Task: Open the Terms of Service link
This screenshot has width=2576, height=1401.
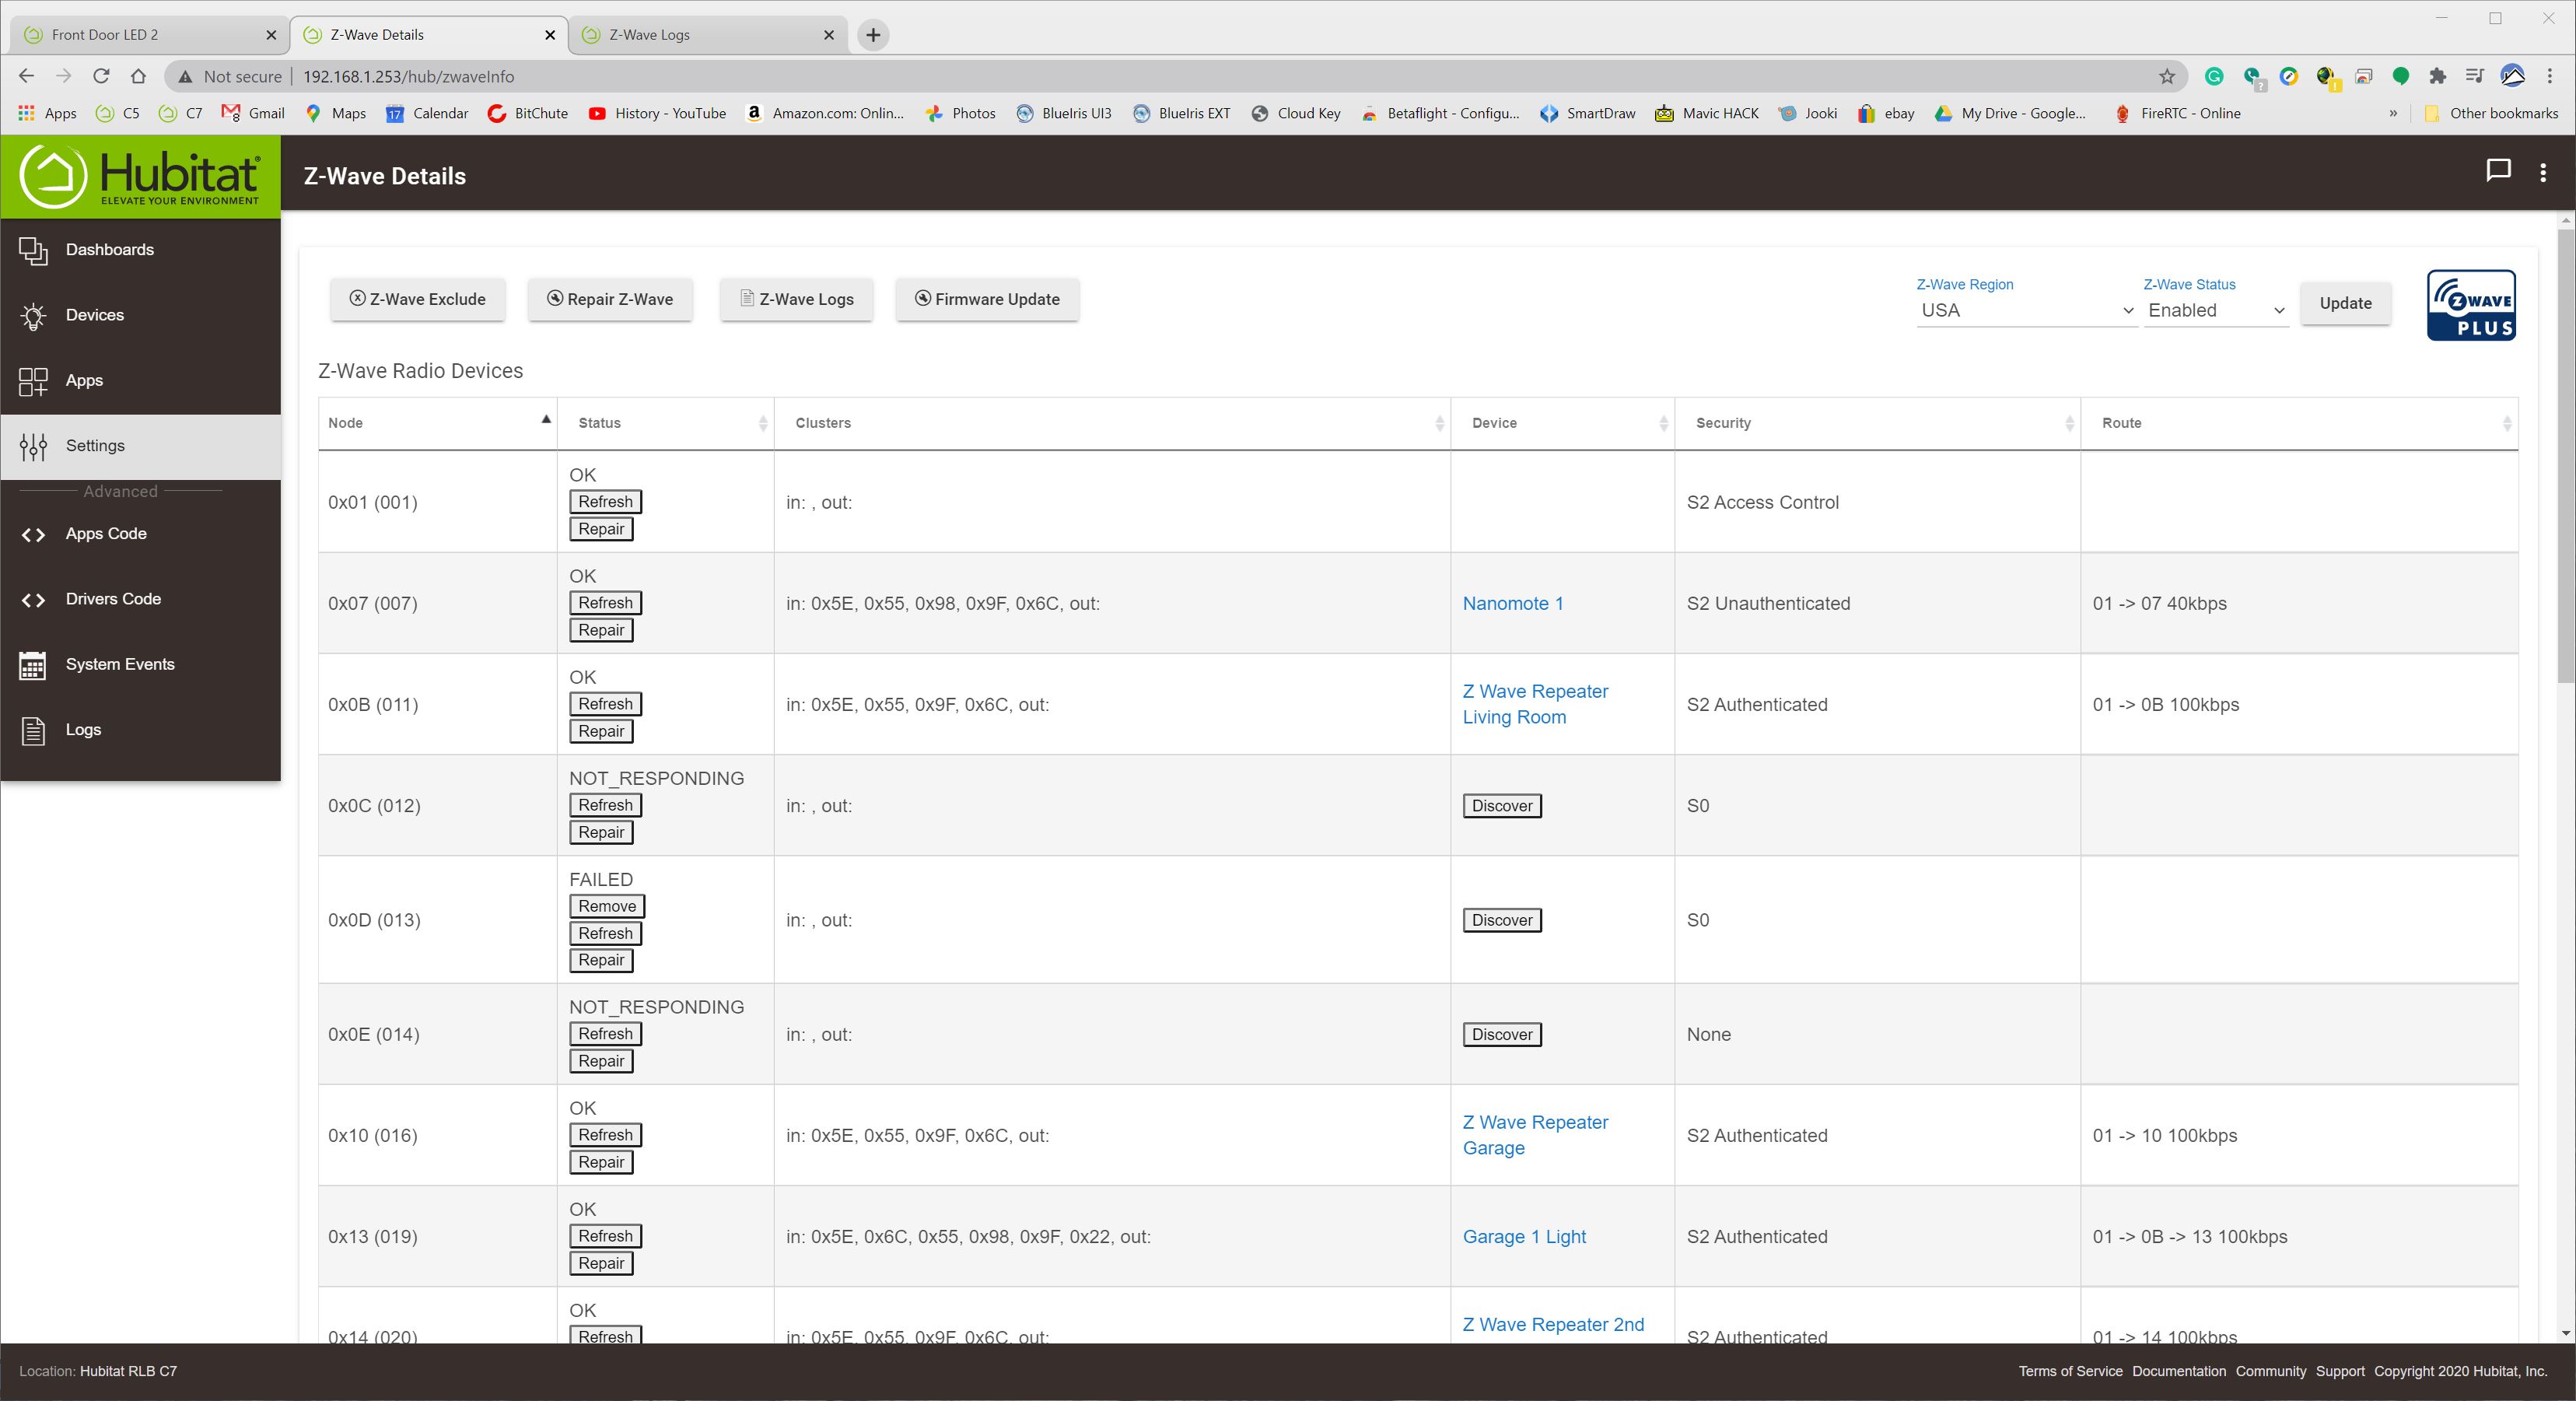Action: (x=2070, y=1372)
